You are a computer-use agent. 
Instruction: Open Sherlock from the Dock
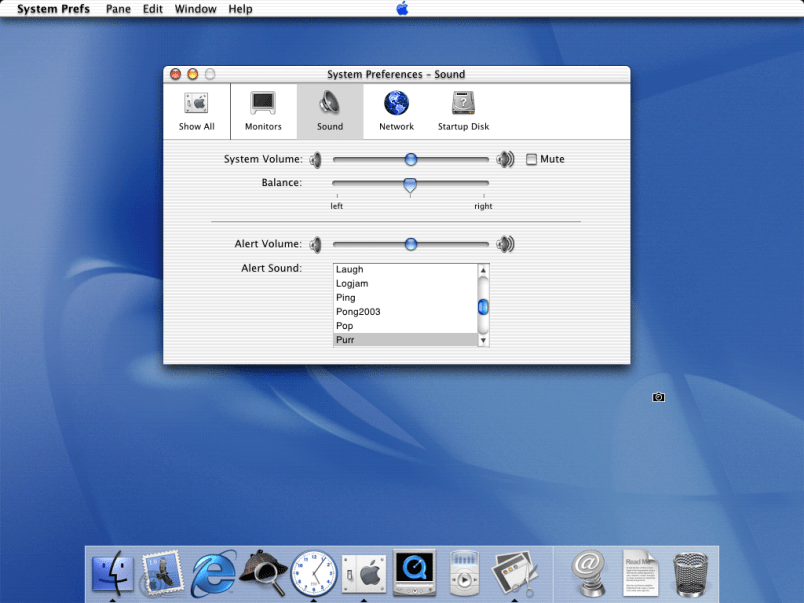click(x=264, y=573)
